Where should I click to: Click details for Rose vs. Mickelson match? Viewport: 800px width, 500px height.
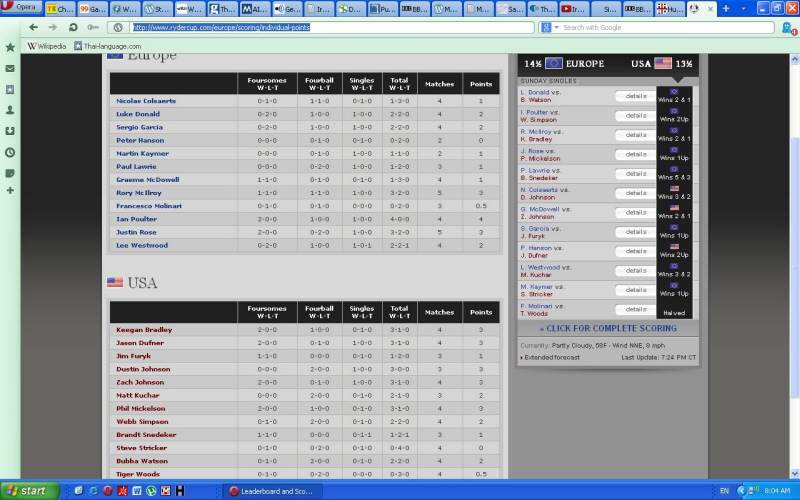(636, 154)
